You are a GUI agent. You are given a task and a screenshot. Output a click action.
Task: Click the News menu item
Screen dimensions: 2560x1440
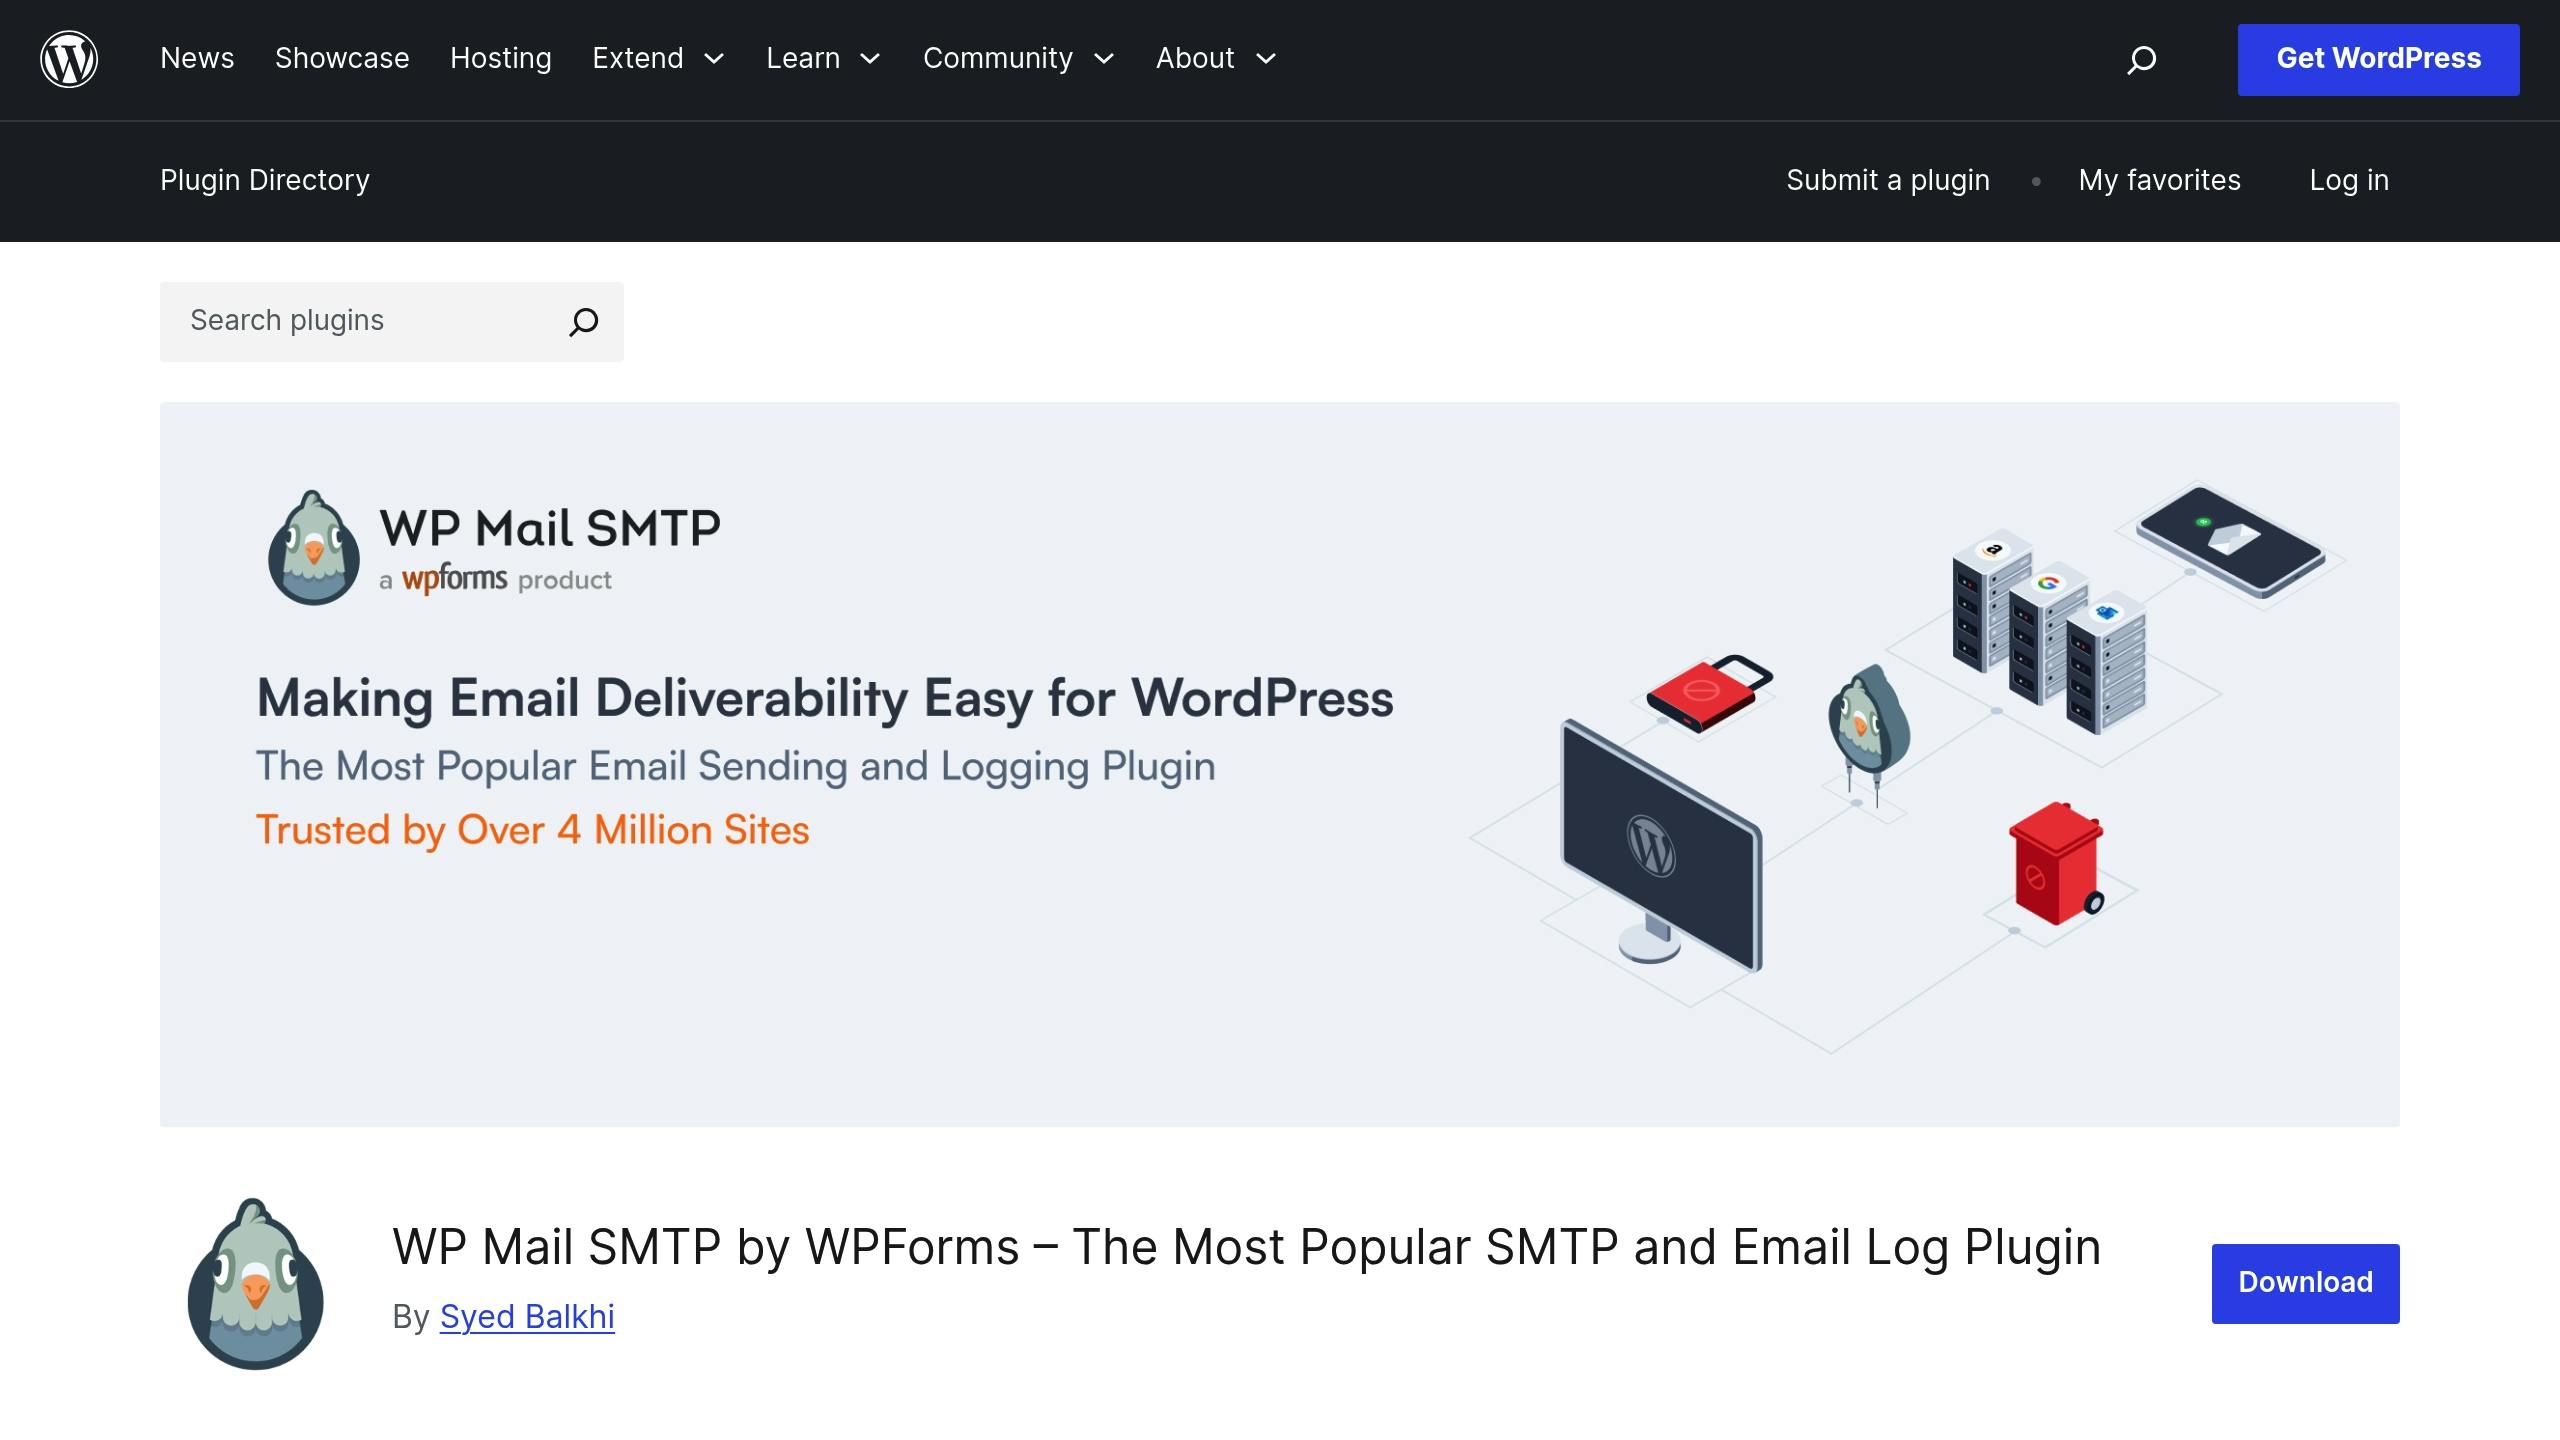click(197, 58)
